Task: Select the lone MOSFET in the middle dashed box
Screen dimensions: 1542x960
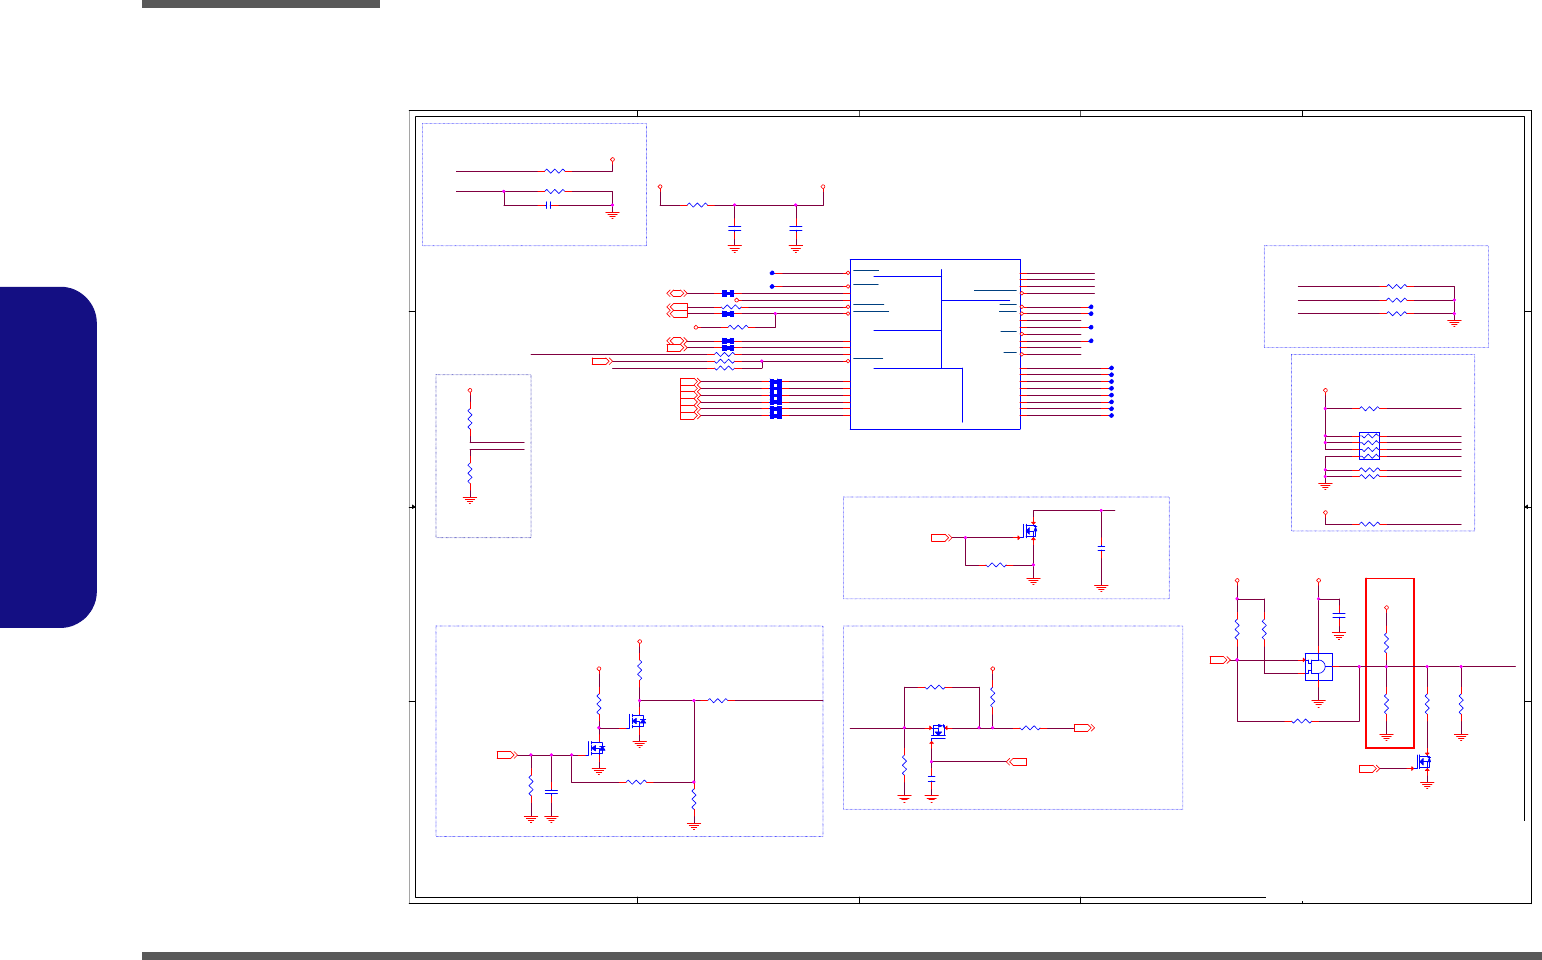Action: (x=1029, y=531)
